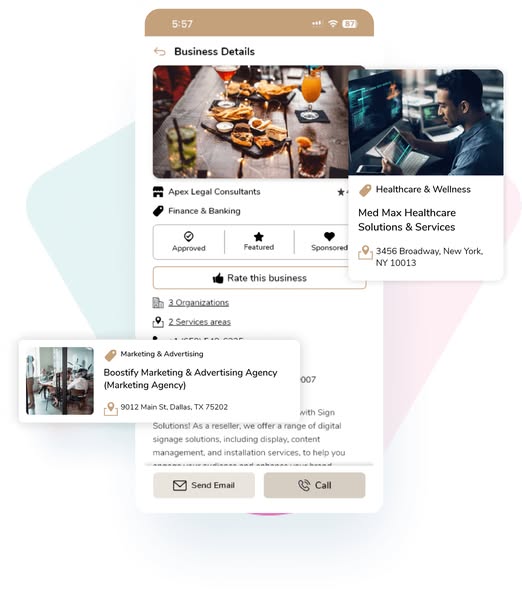The image size is (522, 600).
Task: Open the 3 Organizations link
Action: [x=199, y=302]
